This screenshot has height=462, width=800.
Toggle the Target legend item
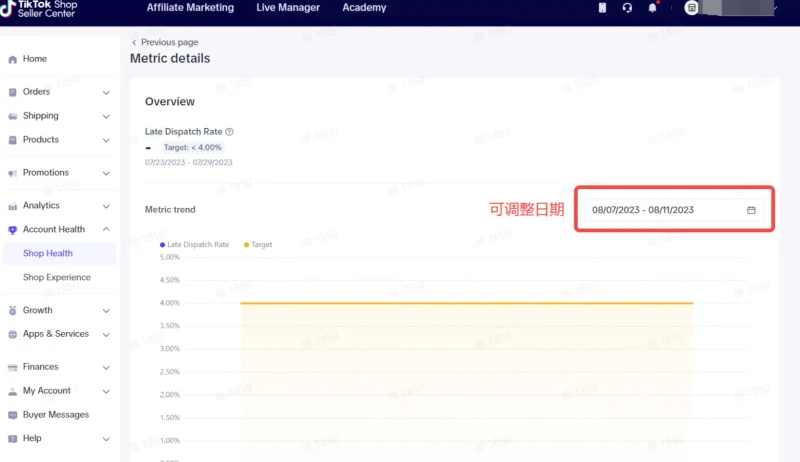click(258, 245)
